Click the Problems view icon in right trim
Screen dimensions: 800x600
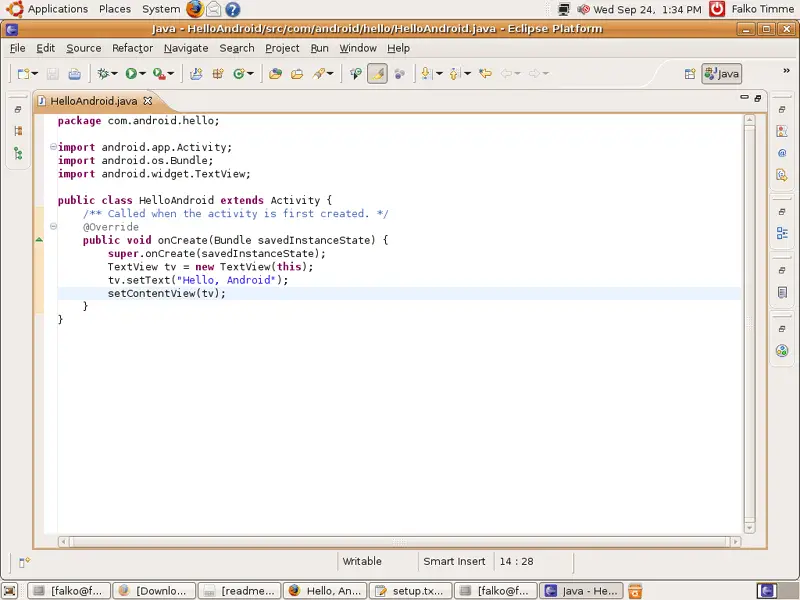pyautogui.click(x=782, y=131)
